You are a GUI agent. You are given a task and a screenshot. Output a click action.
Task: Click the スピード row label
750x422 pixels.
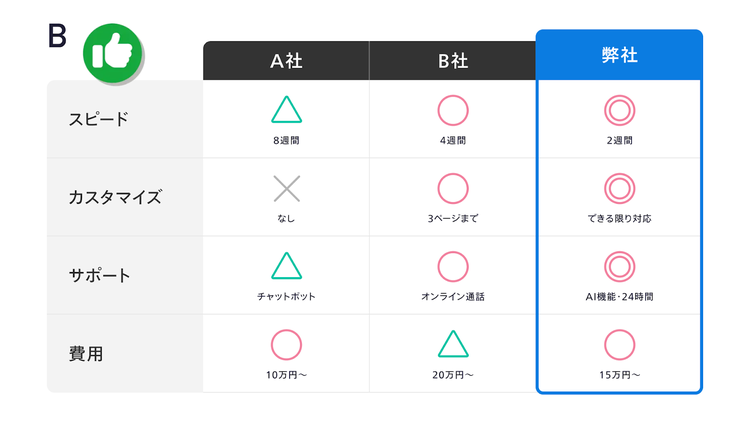pyautogui.click(x=99, y=119)
